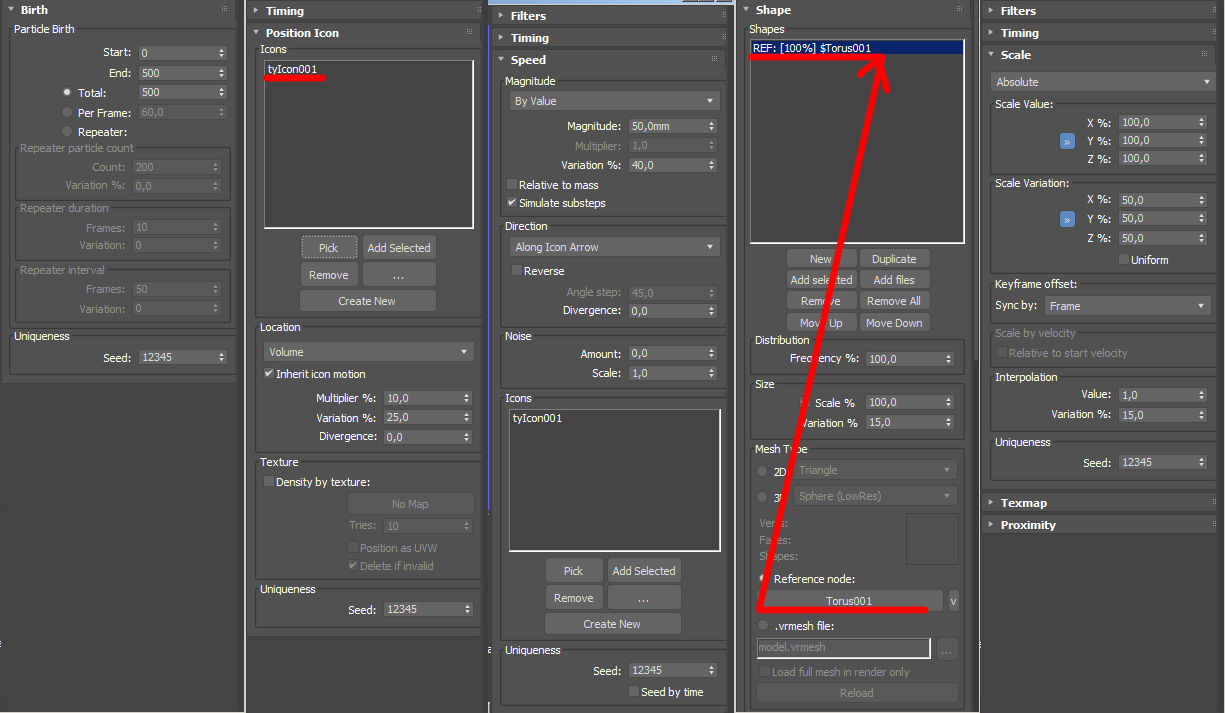Viewport: 1225px width, 713px height.
Task: Click the grip handle on the Birth rollout header
Action: [x=225, y=9]
